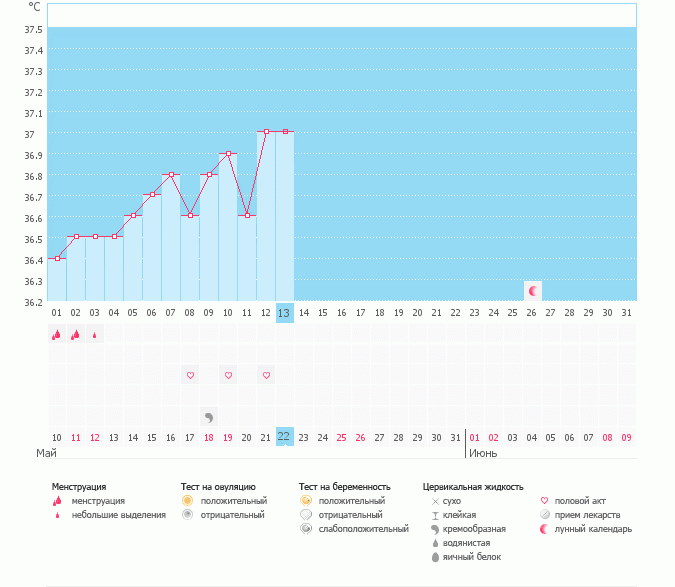Open the moon calendar icon on day 26

pyautogui.click(x=533, y=291)
